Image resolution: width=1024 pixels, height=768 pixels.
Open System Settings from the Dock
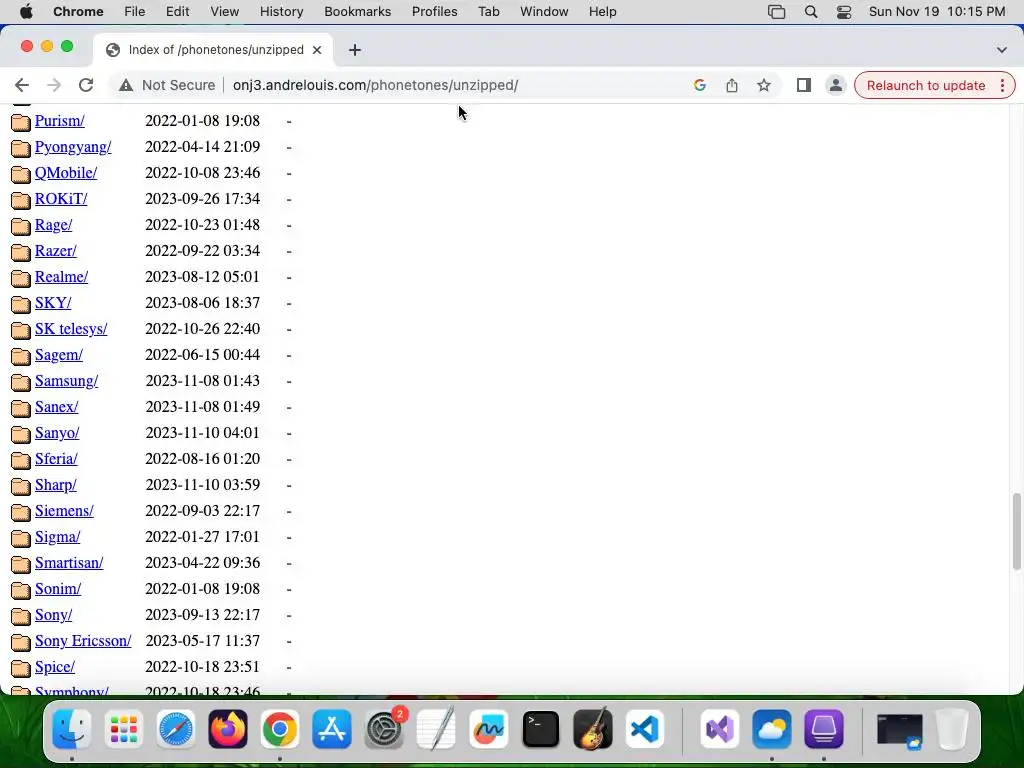pyautogui.click(x=384, y=729)
